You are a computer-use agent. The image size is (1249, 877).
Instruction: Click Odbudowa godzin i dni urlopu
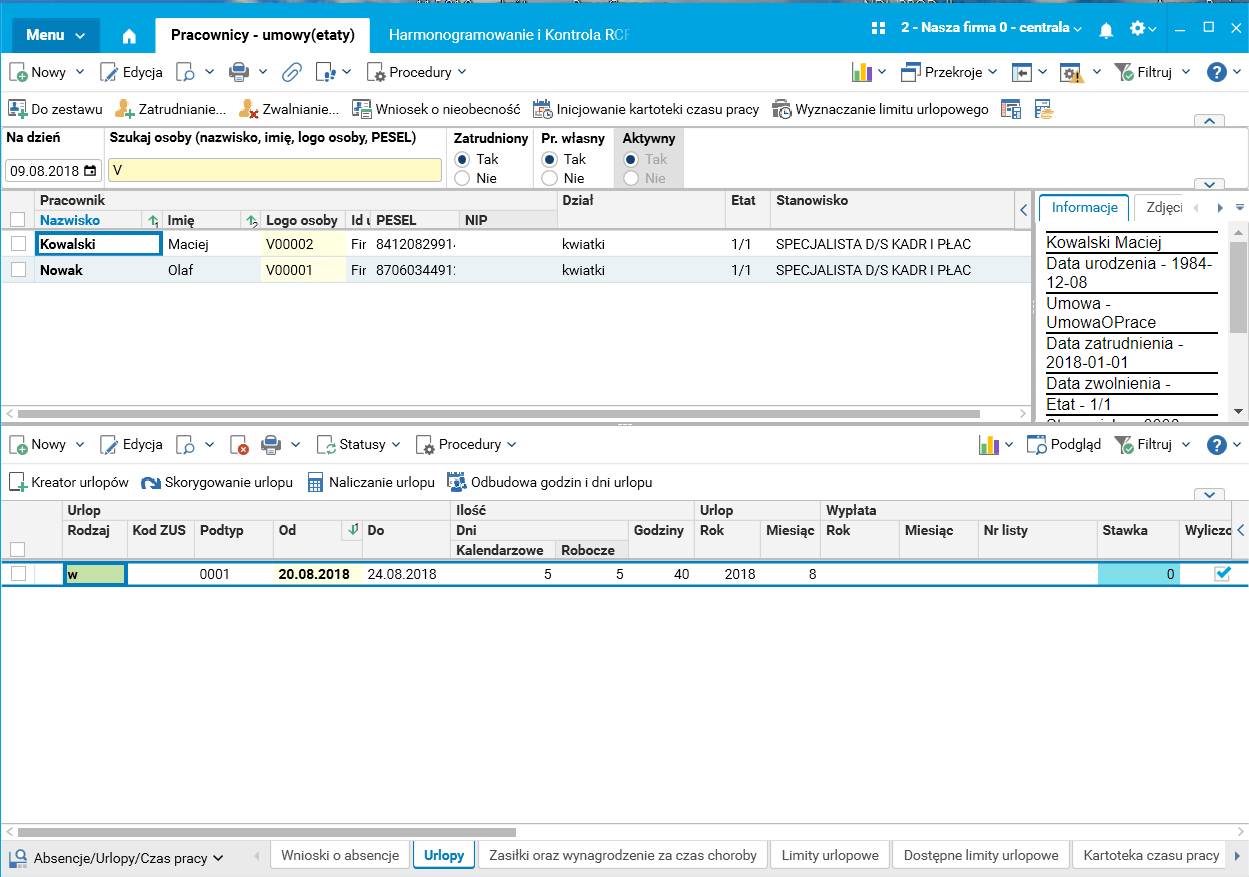point(549,482)
